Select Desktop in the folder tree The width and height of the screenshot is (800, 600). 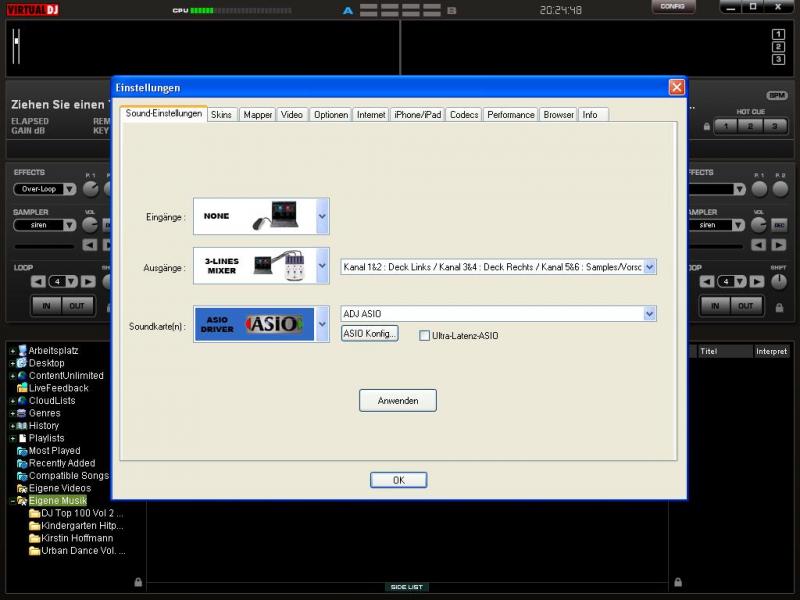coord(46,363)
